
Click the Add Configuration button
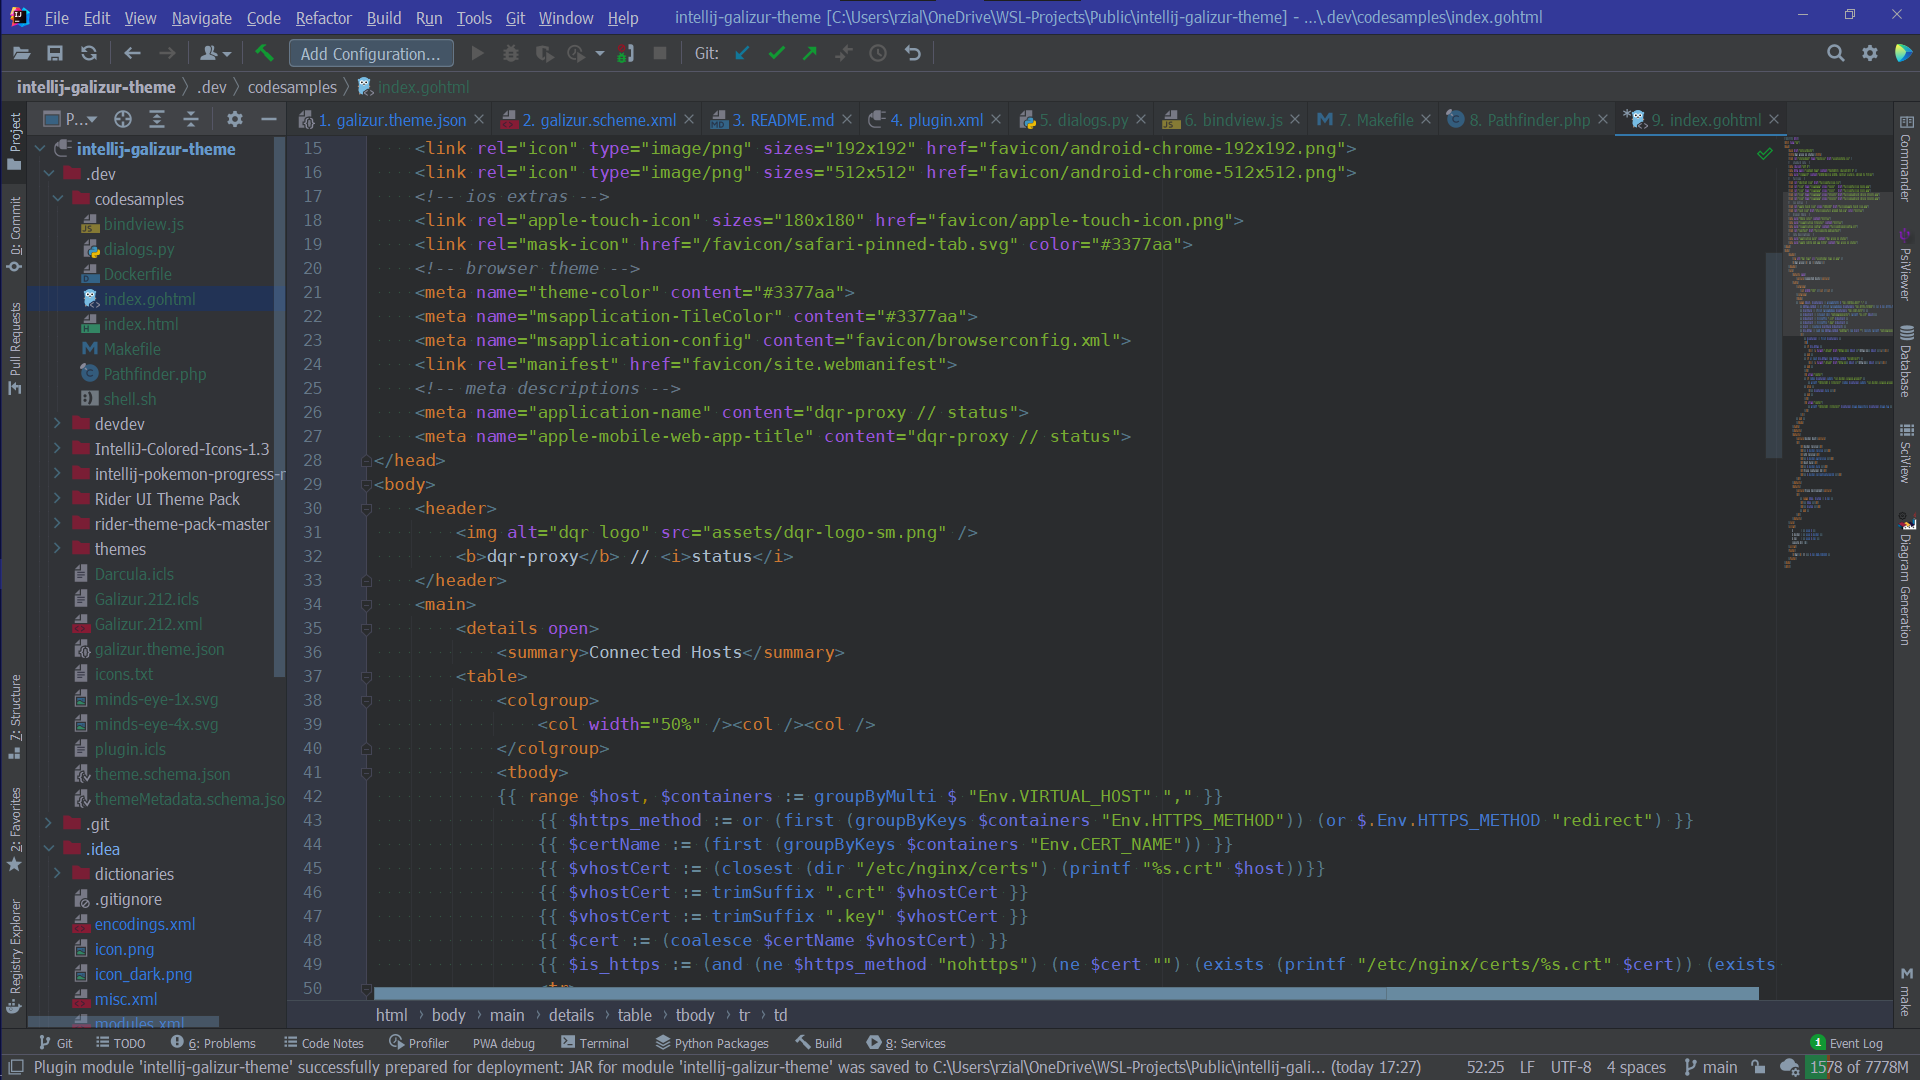(x=371, y=53)
